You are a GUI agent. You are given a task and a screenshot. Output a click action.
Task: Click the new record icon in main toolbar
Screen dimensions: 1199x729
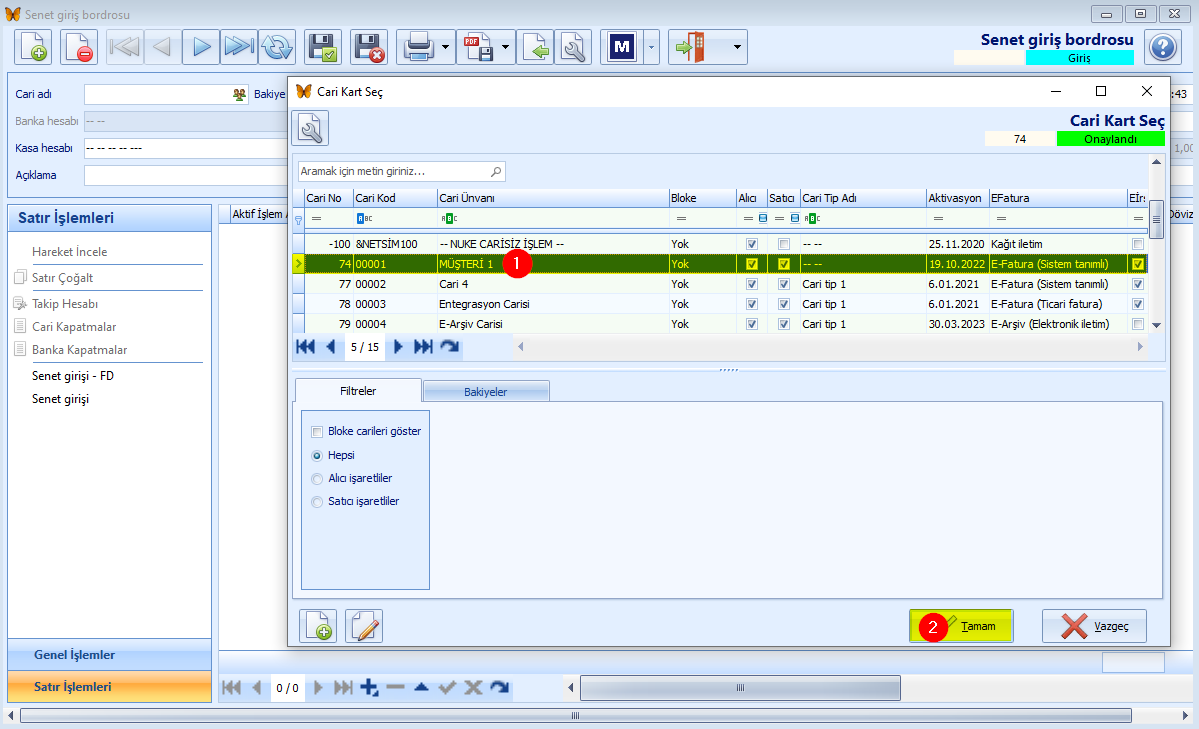(33, 47)
